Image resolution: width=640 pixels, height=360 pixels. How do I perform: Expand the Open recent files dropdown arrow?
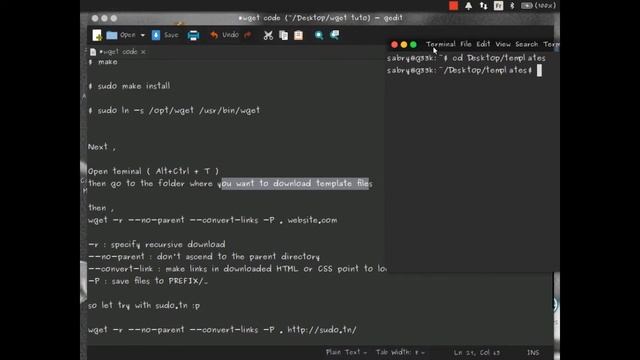[142, 36]
